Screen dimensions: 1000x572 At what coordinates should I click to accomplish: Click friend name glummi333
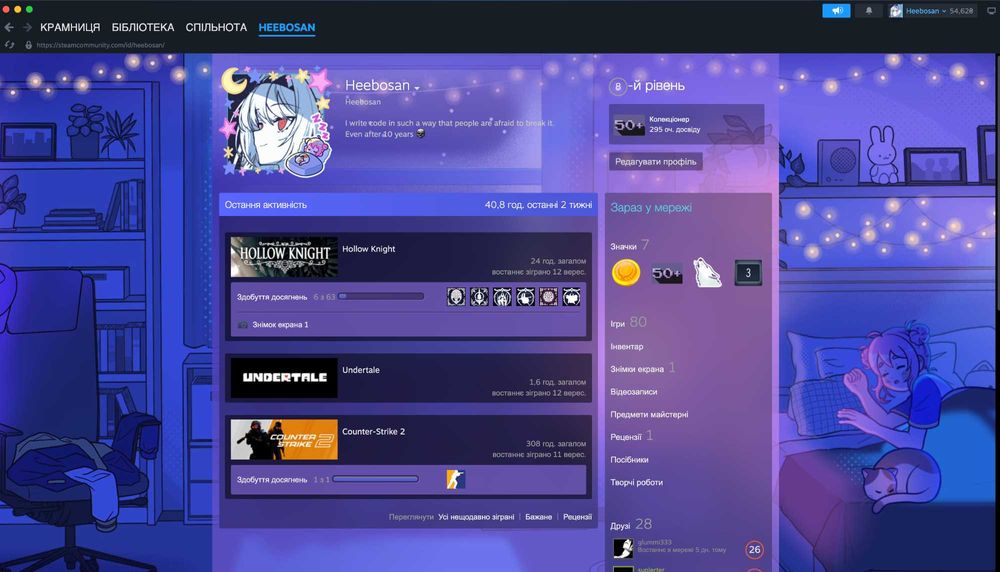tap(654, 542)
